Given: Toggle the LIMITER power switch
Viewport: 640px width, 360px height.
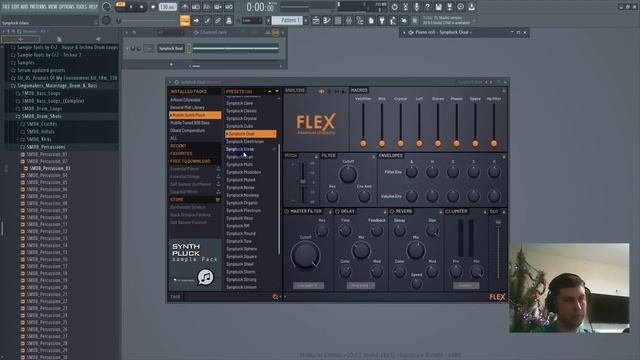Looking at the screenshot, I should 447,211.
